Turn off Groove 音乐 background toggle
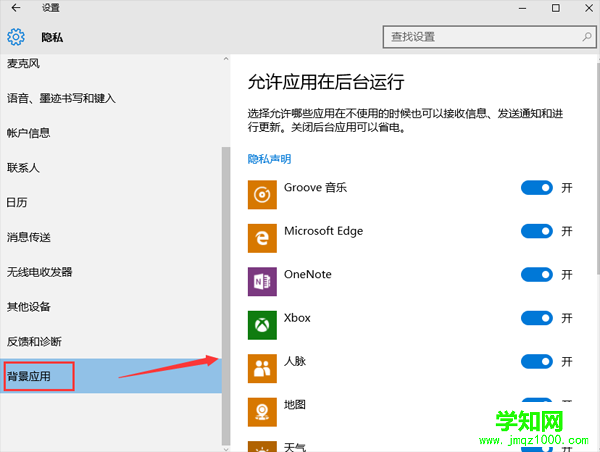This screenshot has width=600, height=452. [x=536, y=188]
